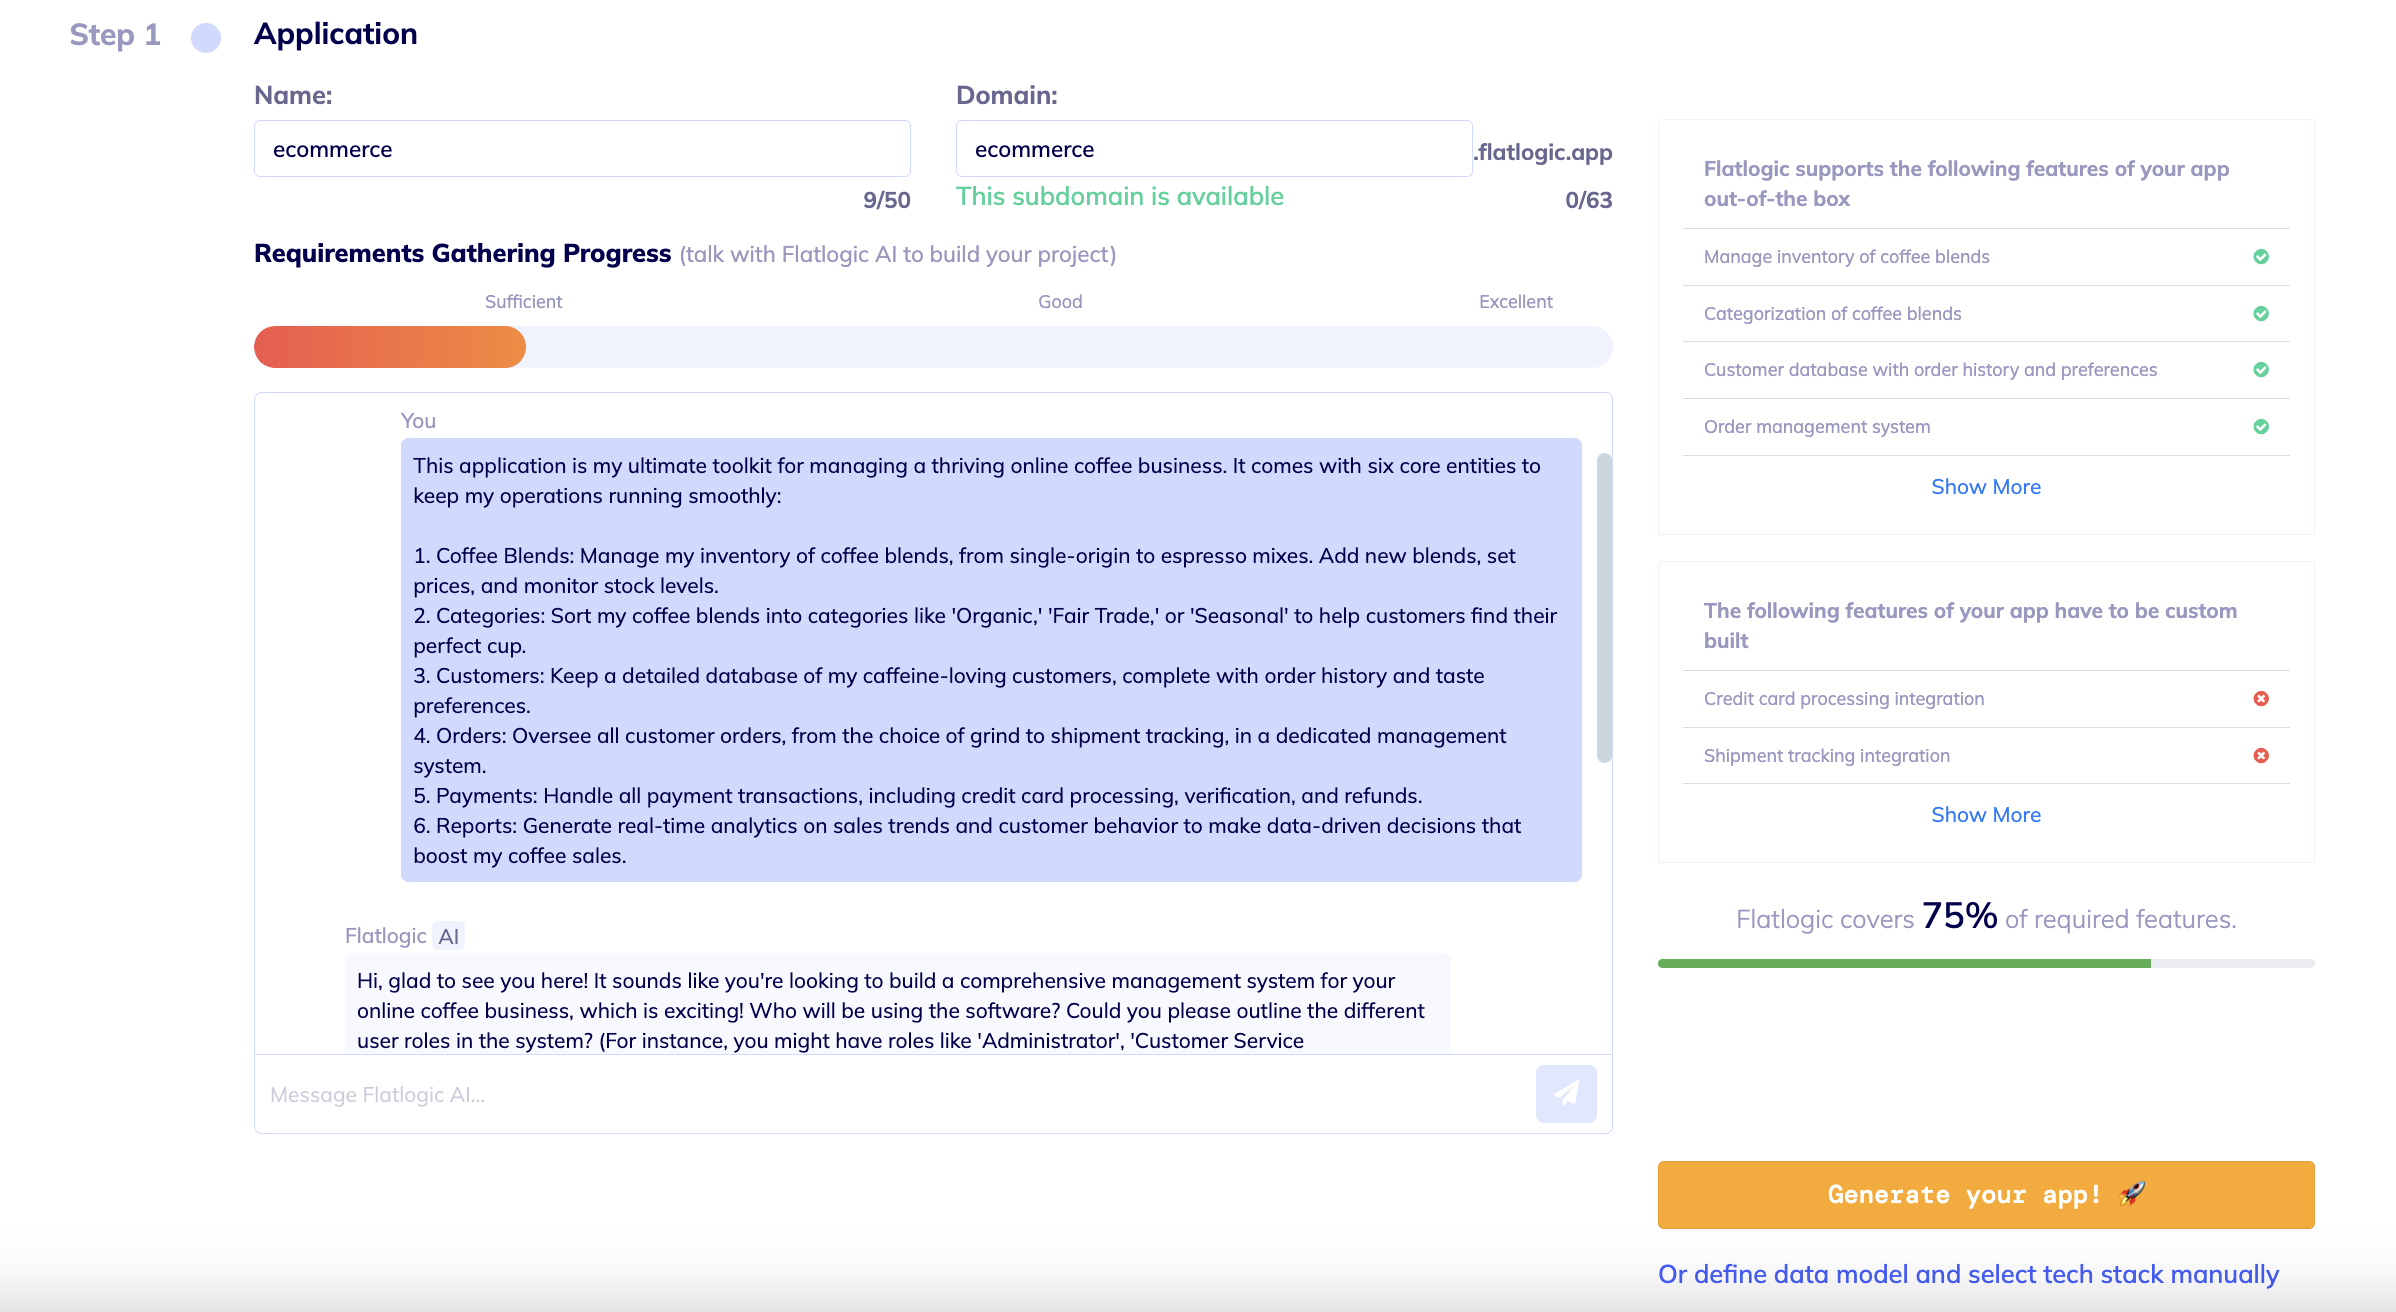Click green check beside Customer database row
Viewport: 2396px width, 1312px height.
pyautogui.click(x=2261, y=370)
